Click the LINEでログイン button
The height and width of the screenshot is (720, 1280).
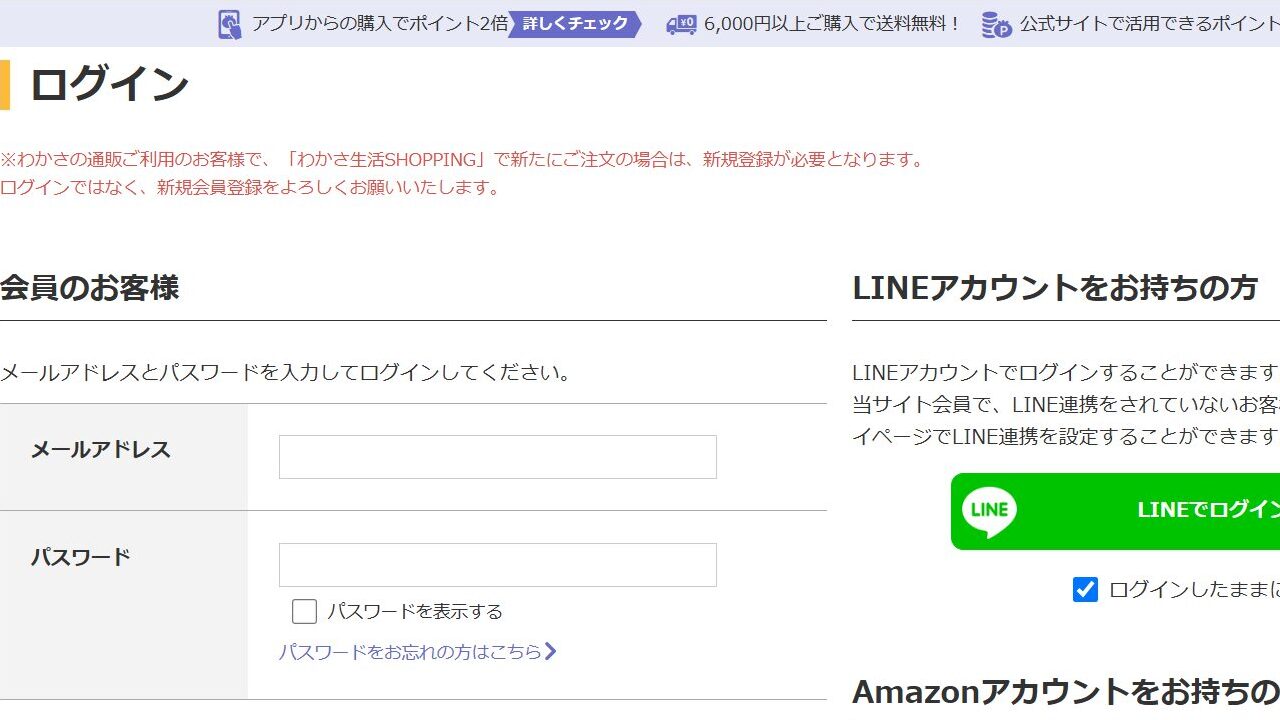(x=1115, y=511)
